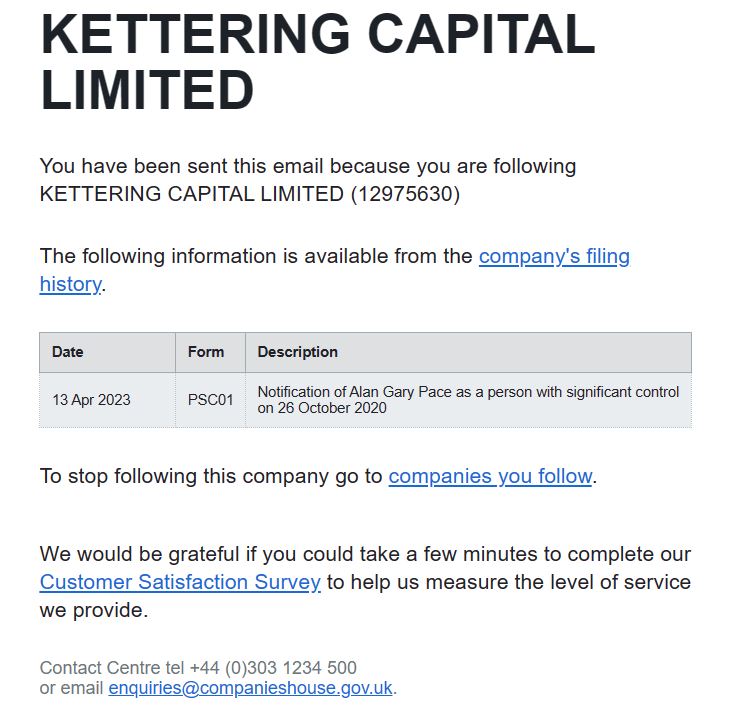Click the Description column header
This screenshot has height=720, width=737.
coord(298,352)
